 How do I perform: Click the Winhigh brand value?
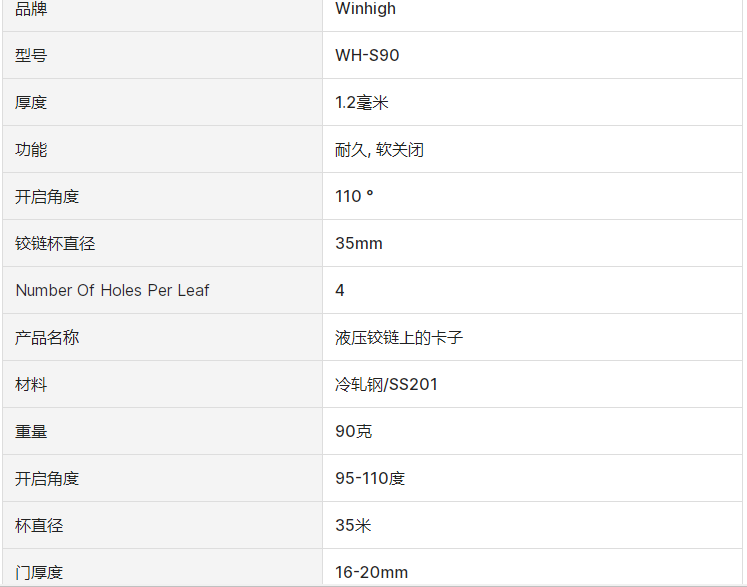click(x=365, y=9)
